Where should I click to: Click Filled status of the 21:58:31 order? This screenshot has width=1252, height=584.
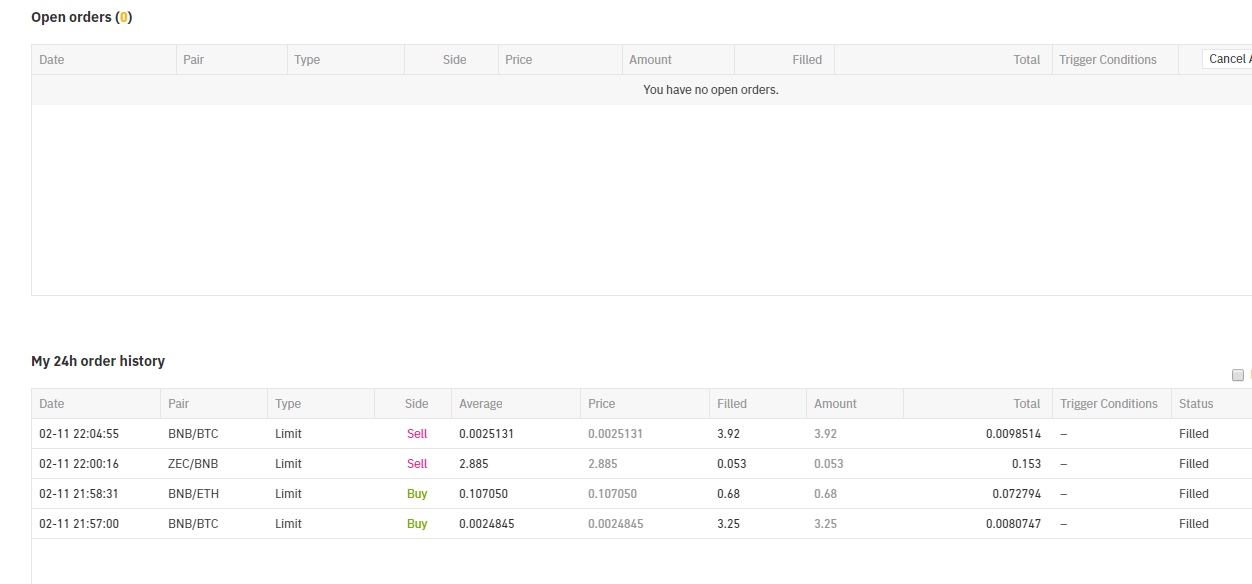pos(1193,494)
